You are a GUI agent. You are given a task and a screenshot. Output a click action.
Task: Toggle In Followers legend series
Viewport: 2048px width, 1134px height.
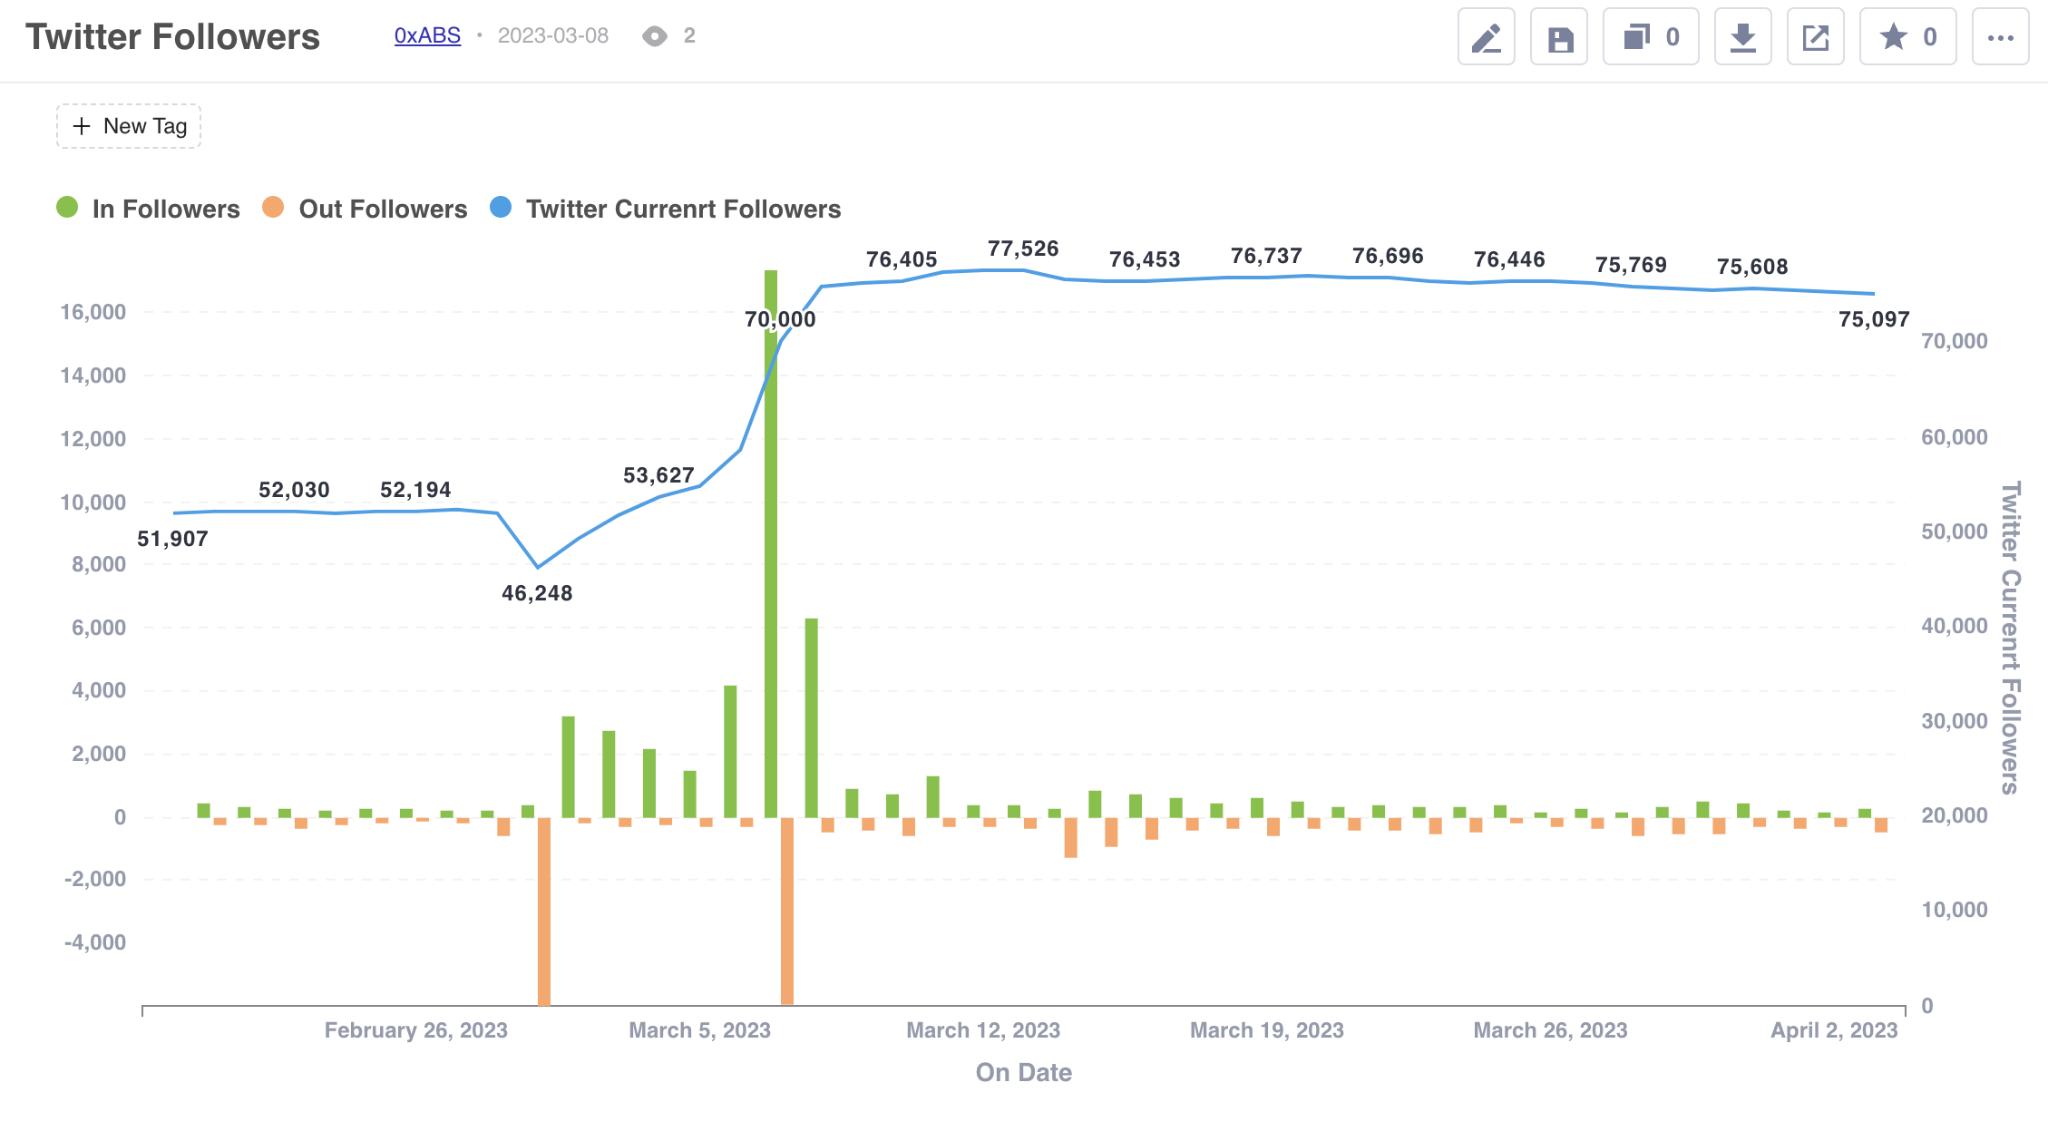pyautogui.click(x=148, y=209)
